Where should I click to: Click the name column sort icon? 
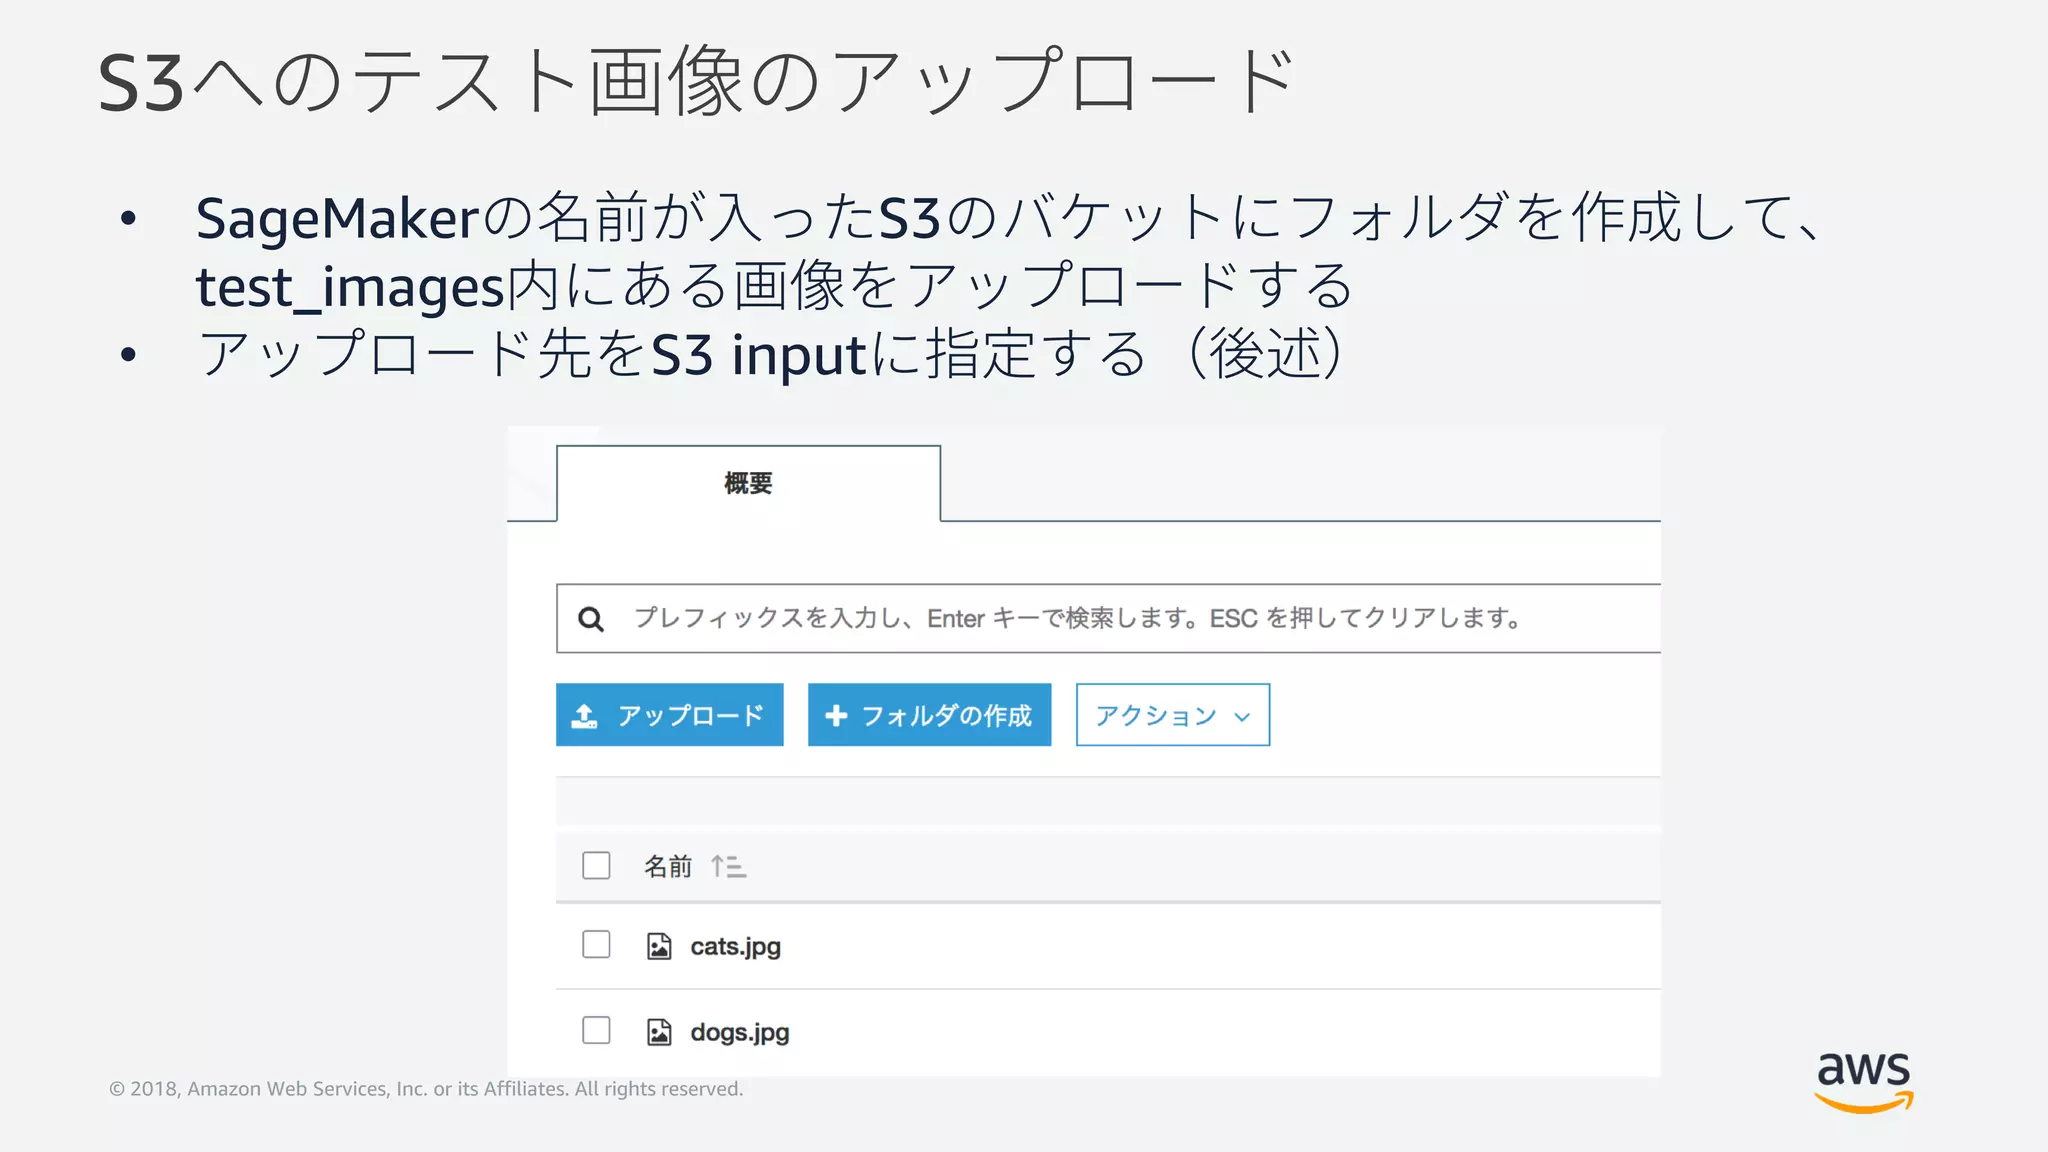click(x=729, y=866)
